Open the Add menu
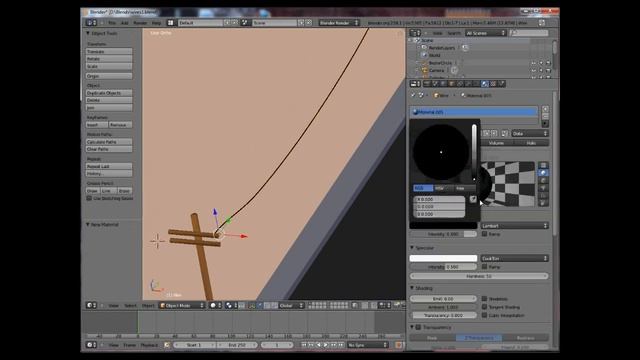This screenshot has width=640, height=360. (x=124, y=23)
